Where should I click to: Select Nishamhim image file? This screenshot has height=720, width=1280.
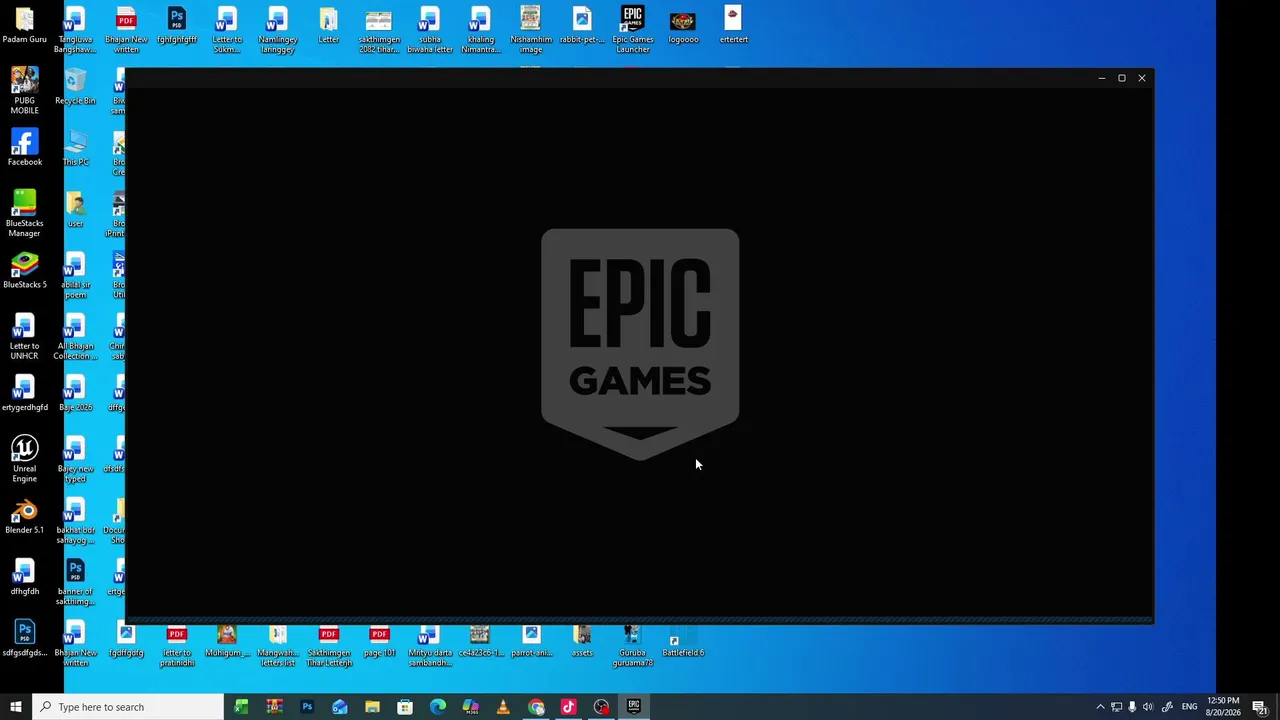[531, 30]
